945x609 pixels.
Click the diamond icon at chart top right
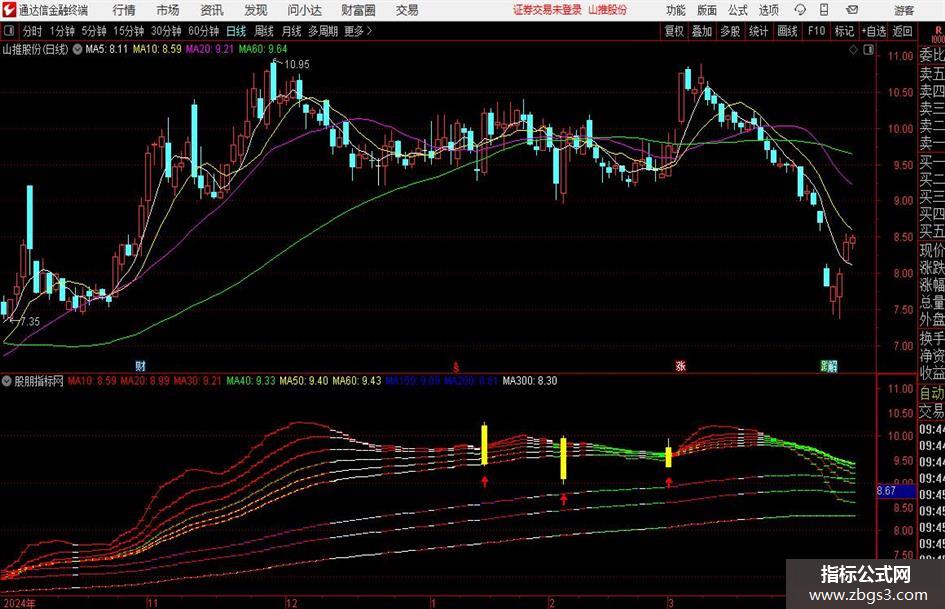click(853, 50)
